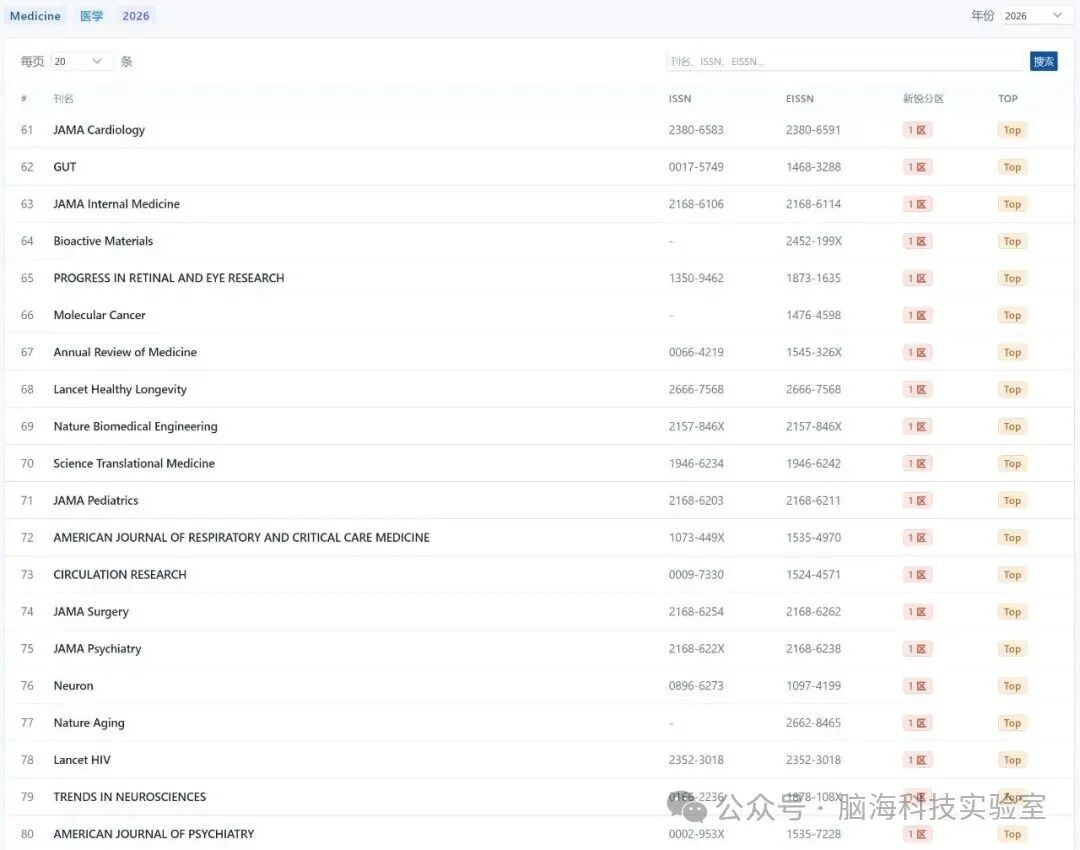Click the 1区 badge for Molecular Cancer
The width and height of the screenshot is (1080, 850).
(917, 315)
